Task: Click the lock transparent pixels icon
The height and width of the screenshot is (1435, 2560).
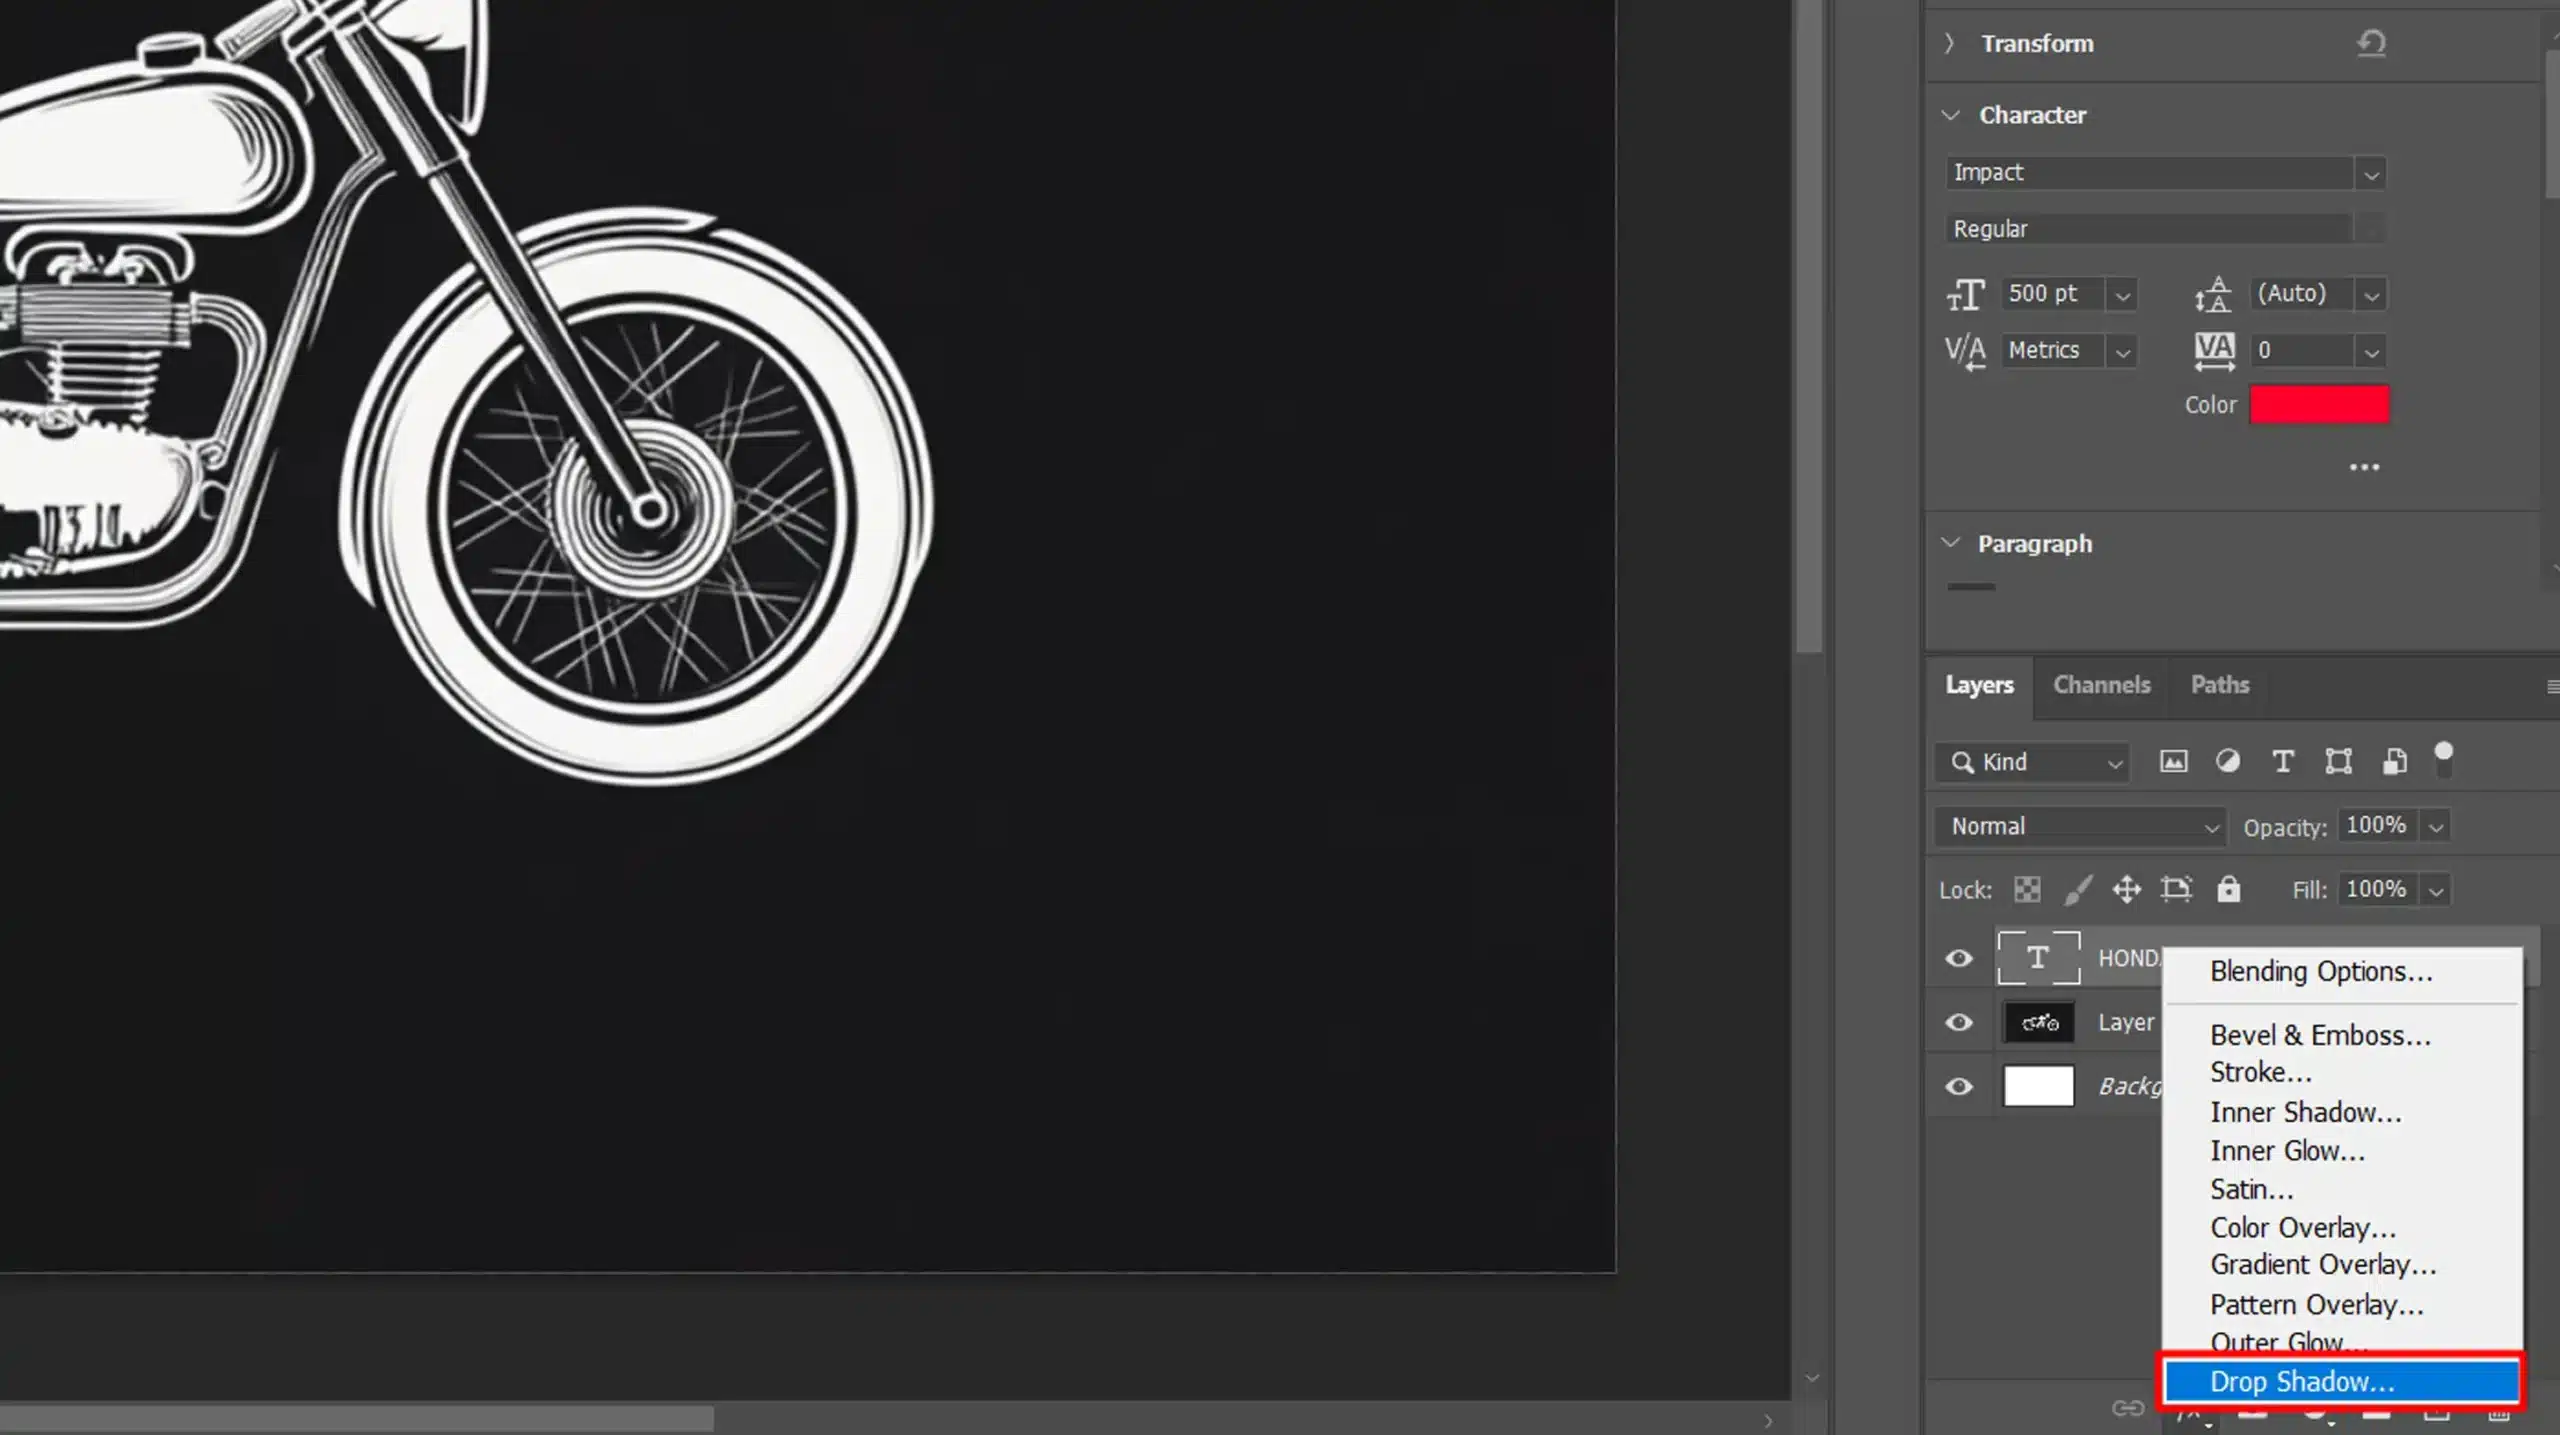Action: (2027, 888)
